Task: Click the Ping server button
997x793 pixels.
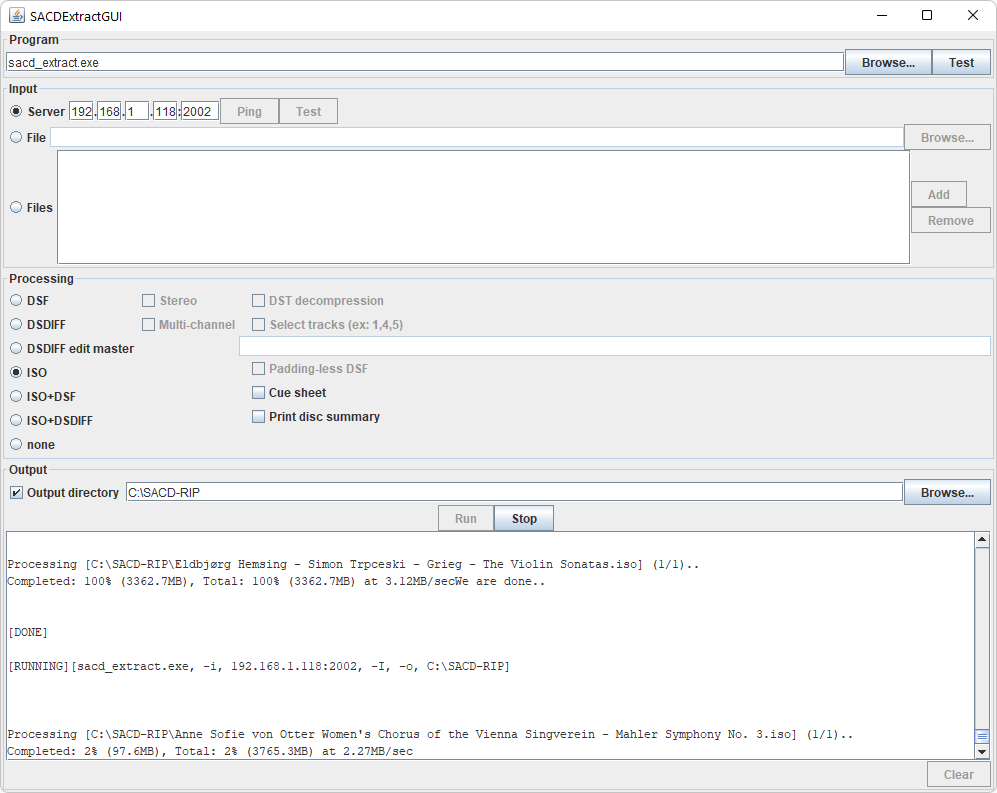Action: tap(249, 111)
